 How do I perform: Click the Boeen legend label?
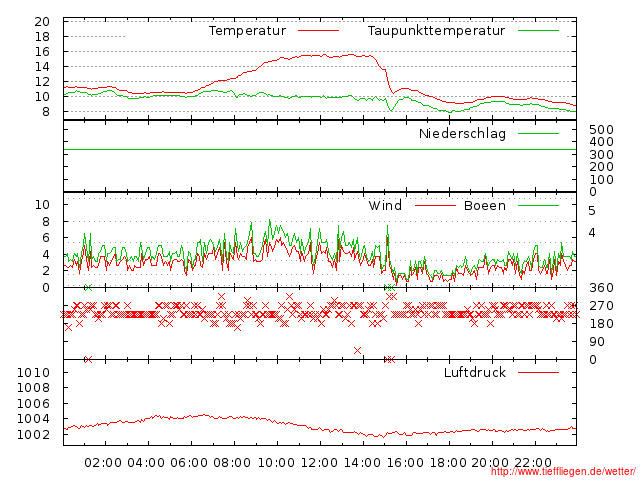pos(485,205)
